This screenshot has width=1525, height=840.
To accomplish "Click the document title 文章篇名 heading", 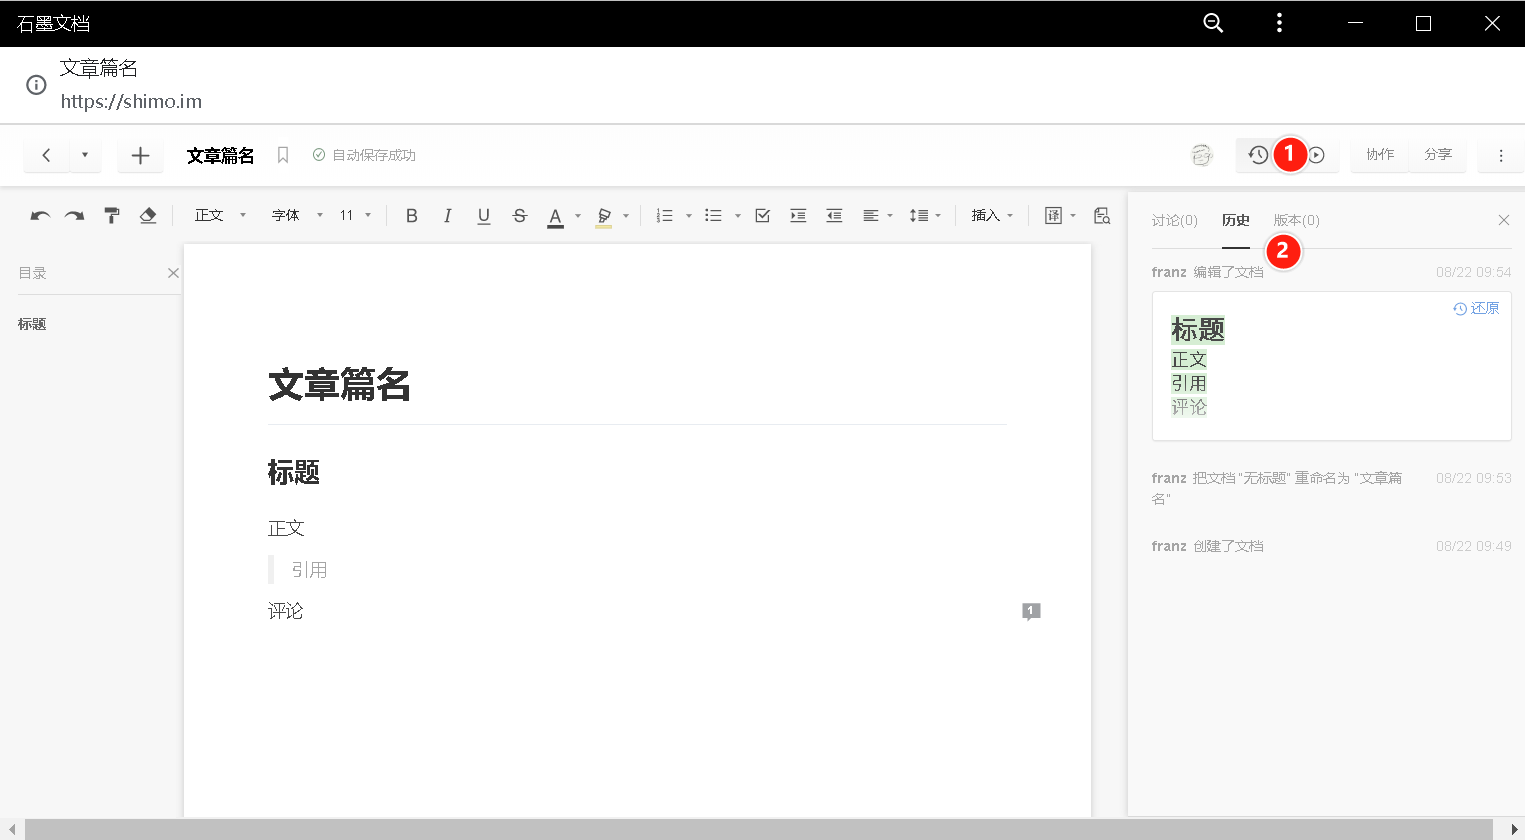I will tap(340, 384).
